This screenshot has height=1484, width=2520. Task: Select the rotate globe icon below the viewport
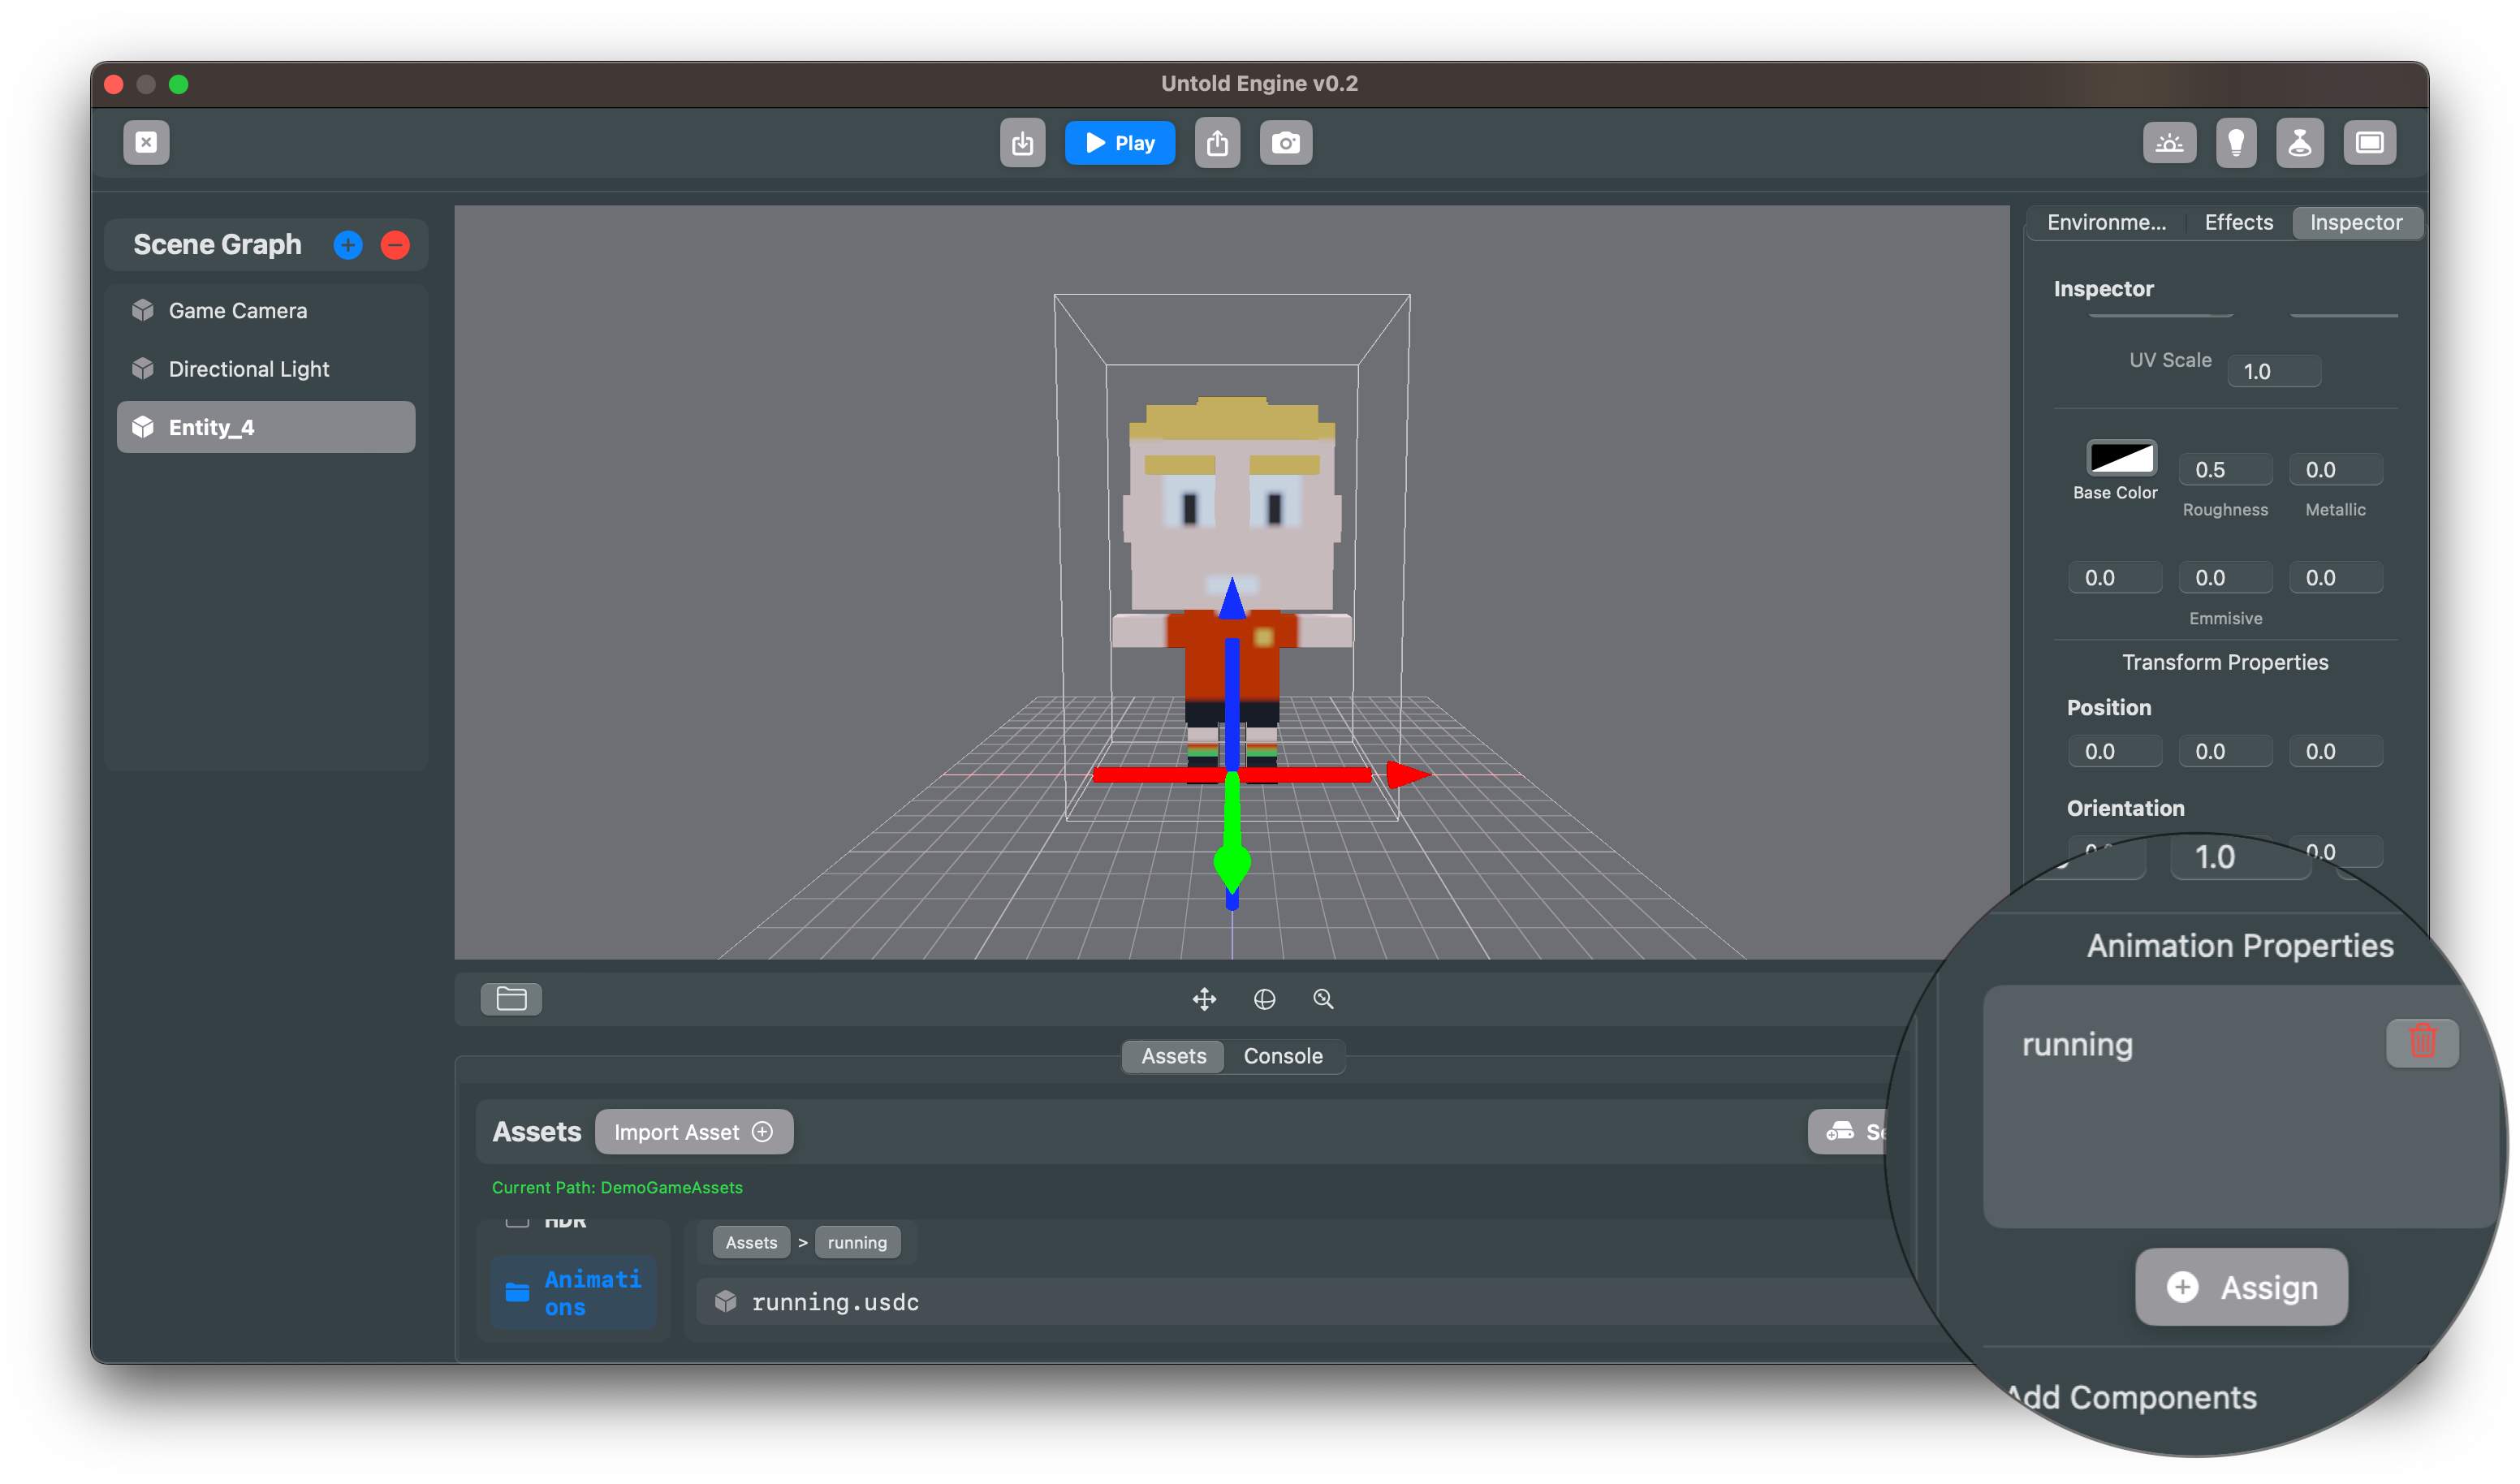(1265, 998)
